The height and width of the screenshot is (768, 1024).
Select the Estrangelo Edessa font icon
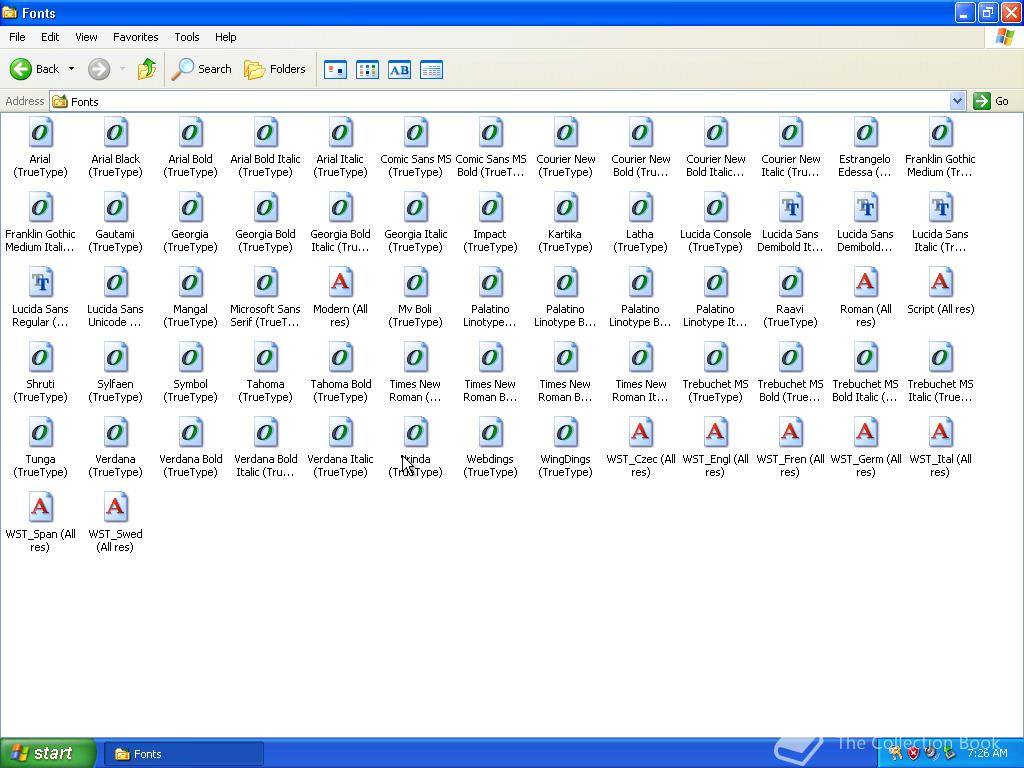coord(865,133)
